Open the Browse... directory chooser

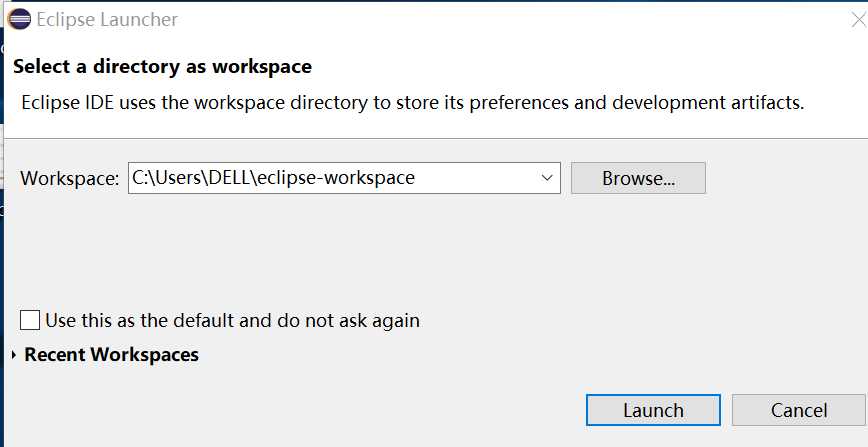coord(638,178)
